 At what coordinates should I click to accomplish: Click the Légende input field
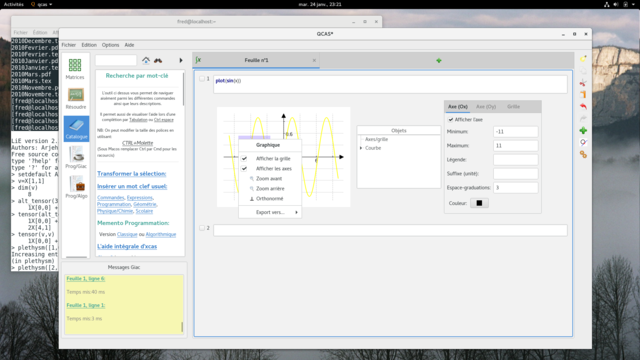[516, 160]
